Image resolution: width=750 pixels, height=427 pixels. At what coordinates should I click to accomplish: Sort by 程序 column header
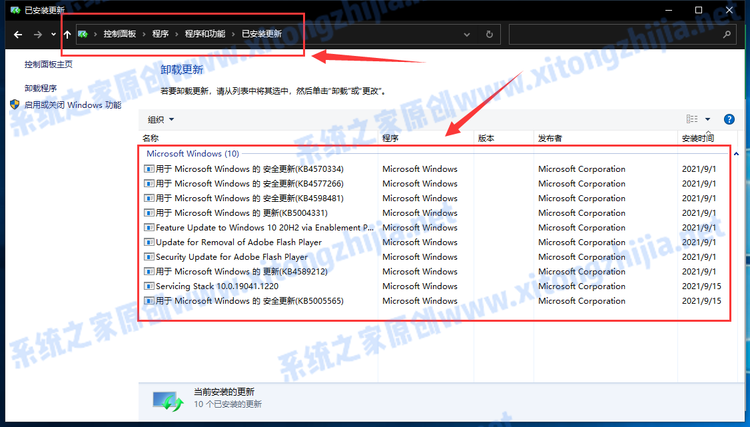click(x=390, y=138)
